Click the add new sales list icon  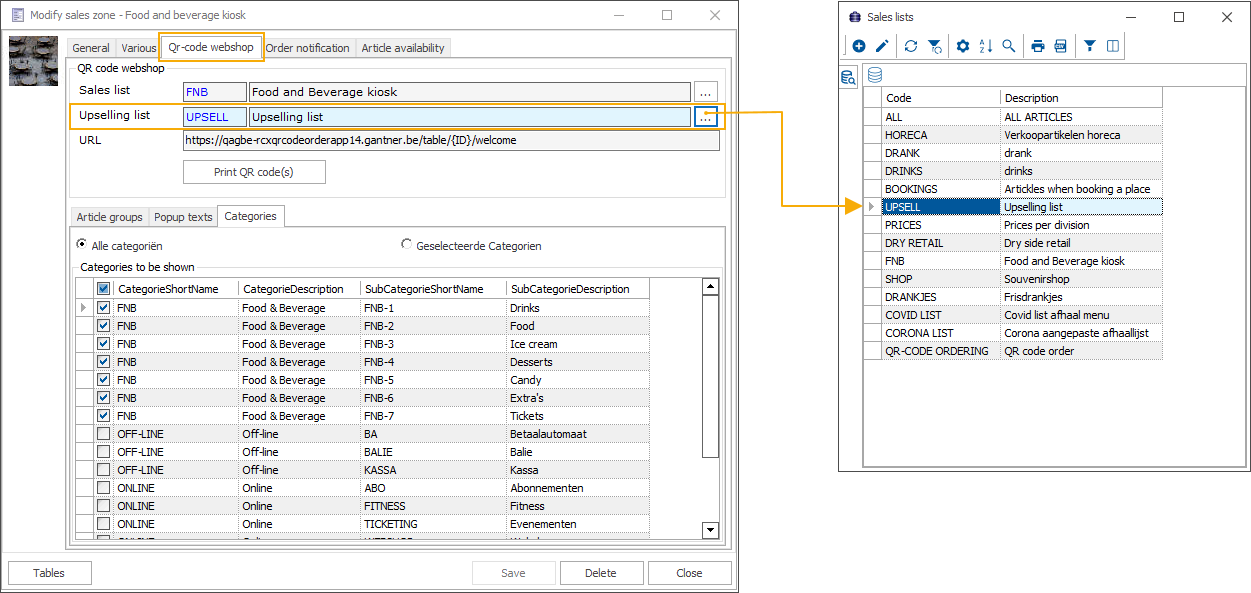point(859,46)
